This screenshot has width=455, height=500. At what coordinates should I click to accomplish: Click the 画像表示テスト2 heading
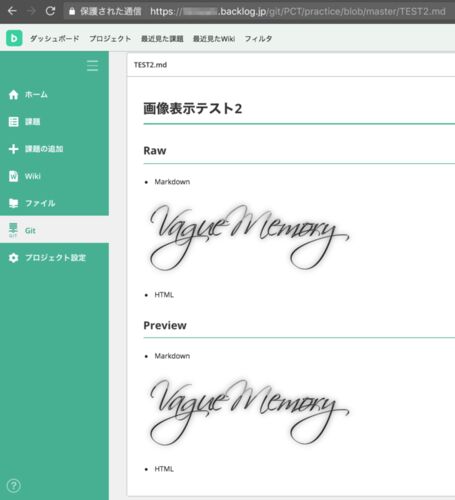[x=193, y=108]
